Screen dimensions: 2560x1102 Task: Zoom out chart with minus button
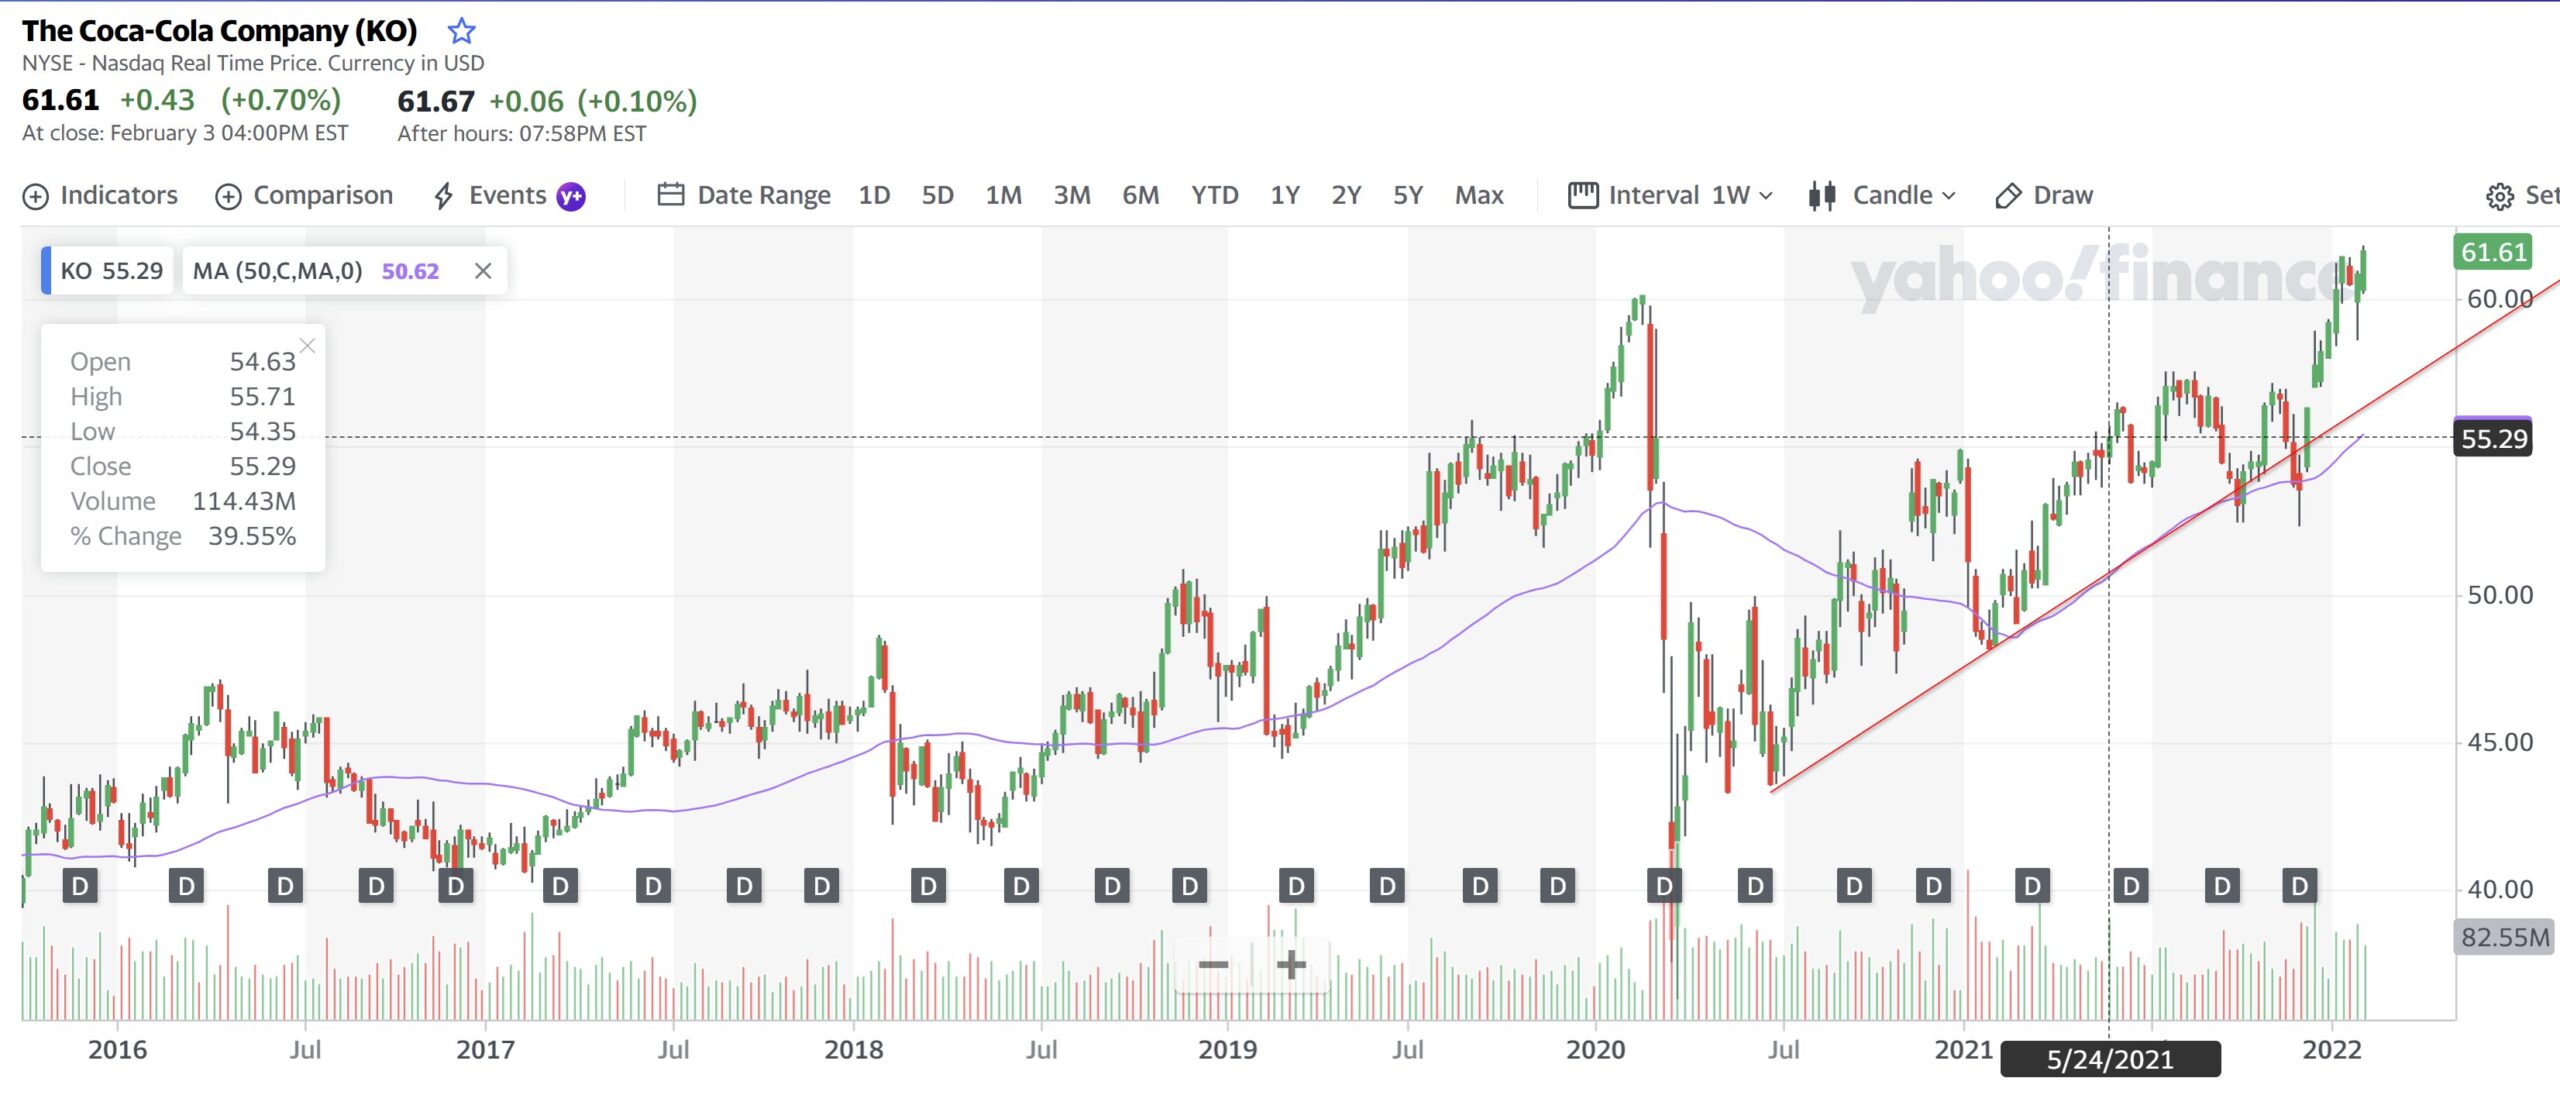coord(1213,965)
